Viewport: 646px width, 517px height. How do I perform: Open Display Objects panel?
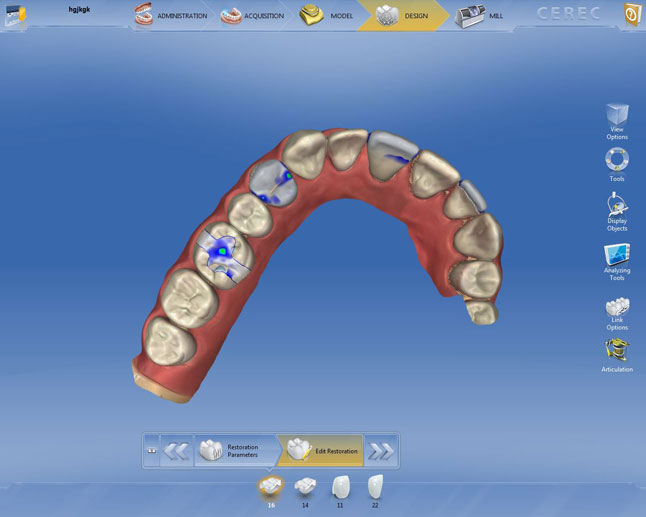pyautogui.click(x=617, y=211)
